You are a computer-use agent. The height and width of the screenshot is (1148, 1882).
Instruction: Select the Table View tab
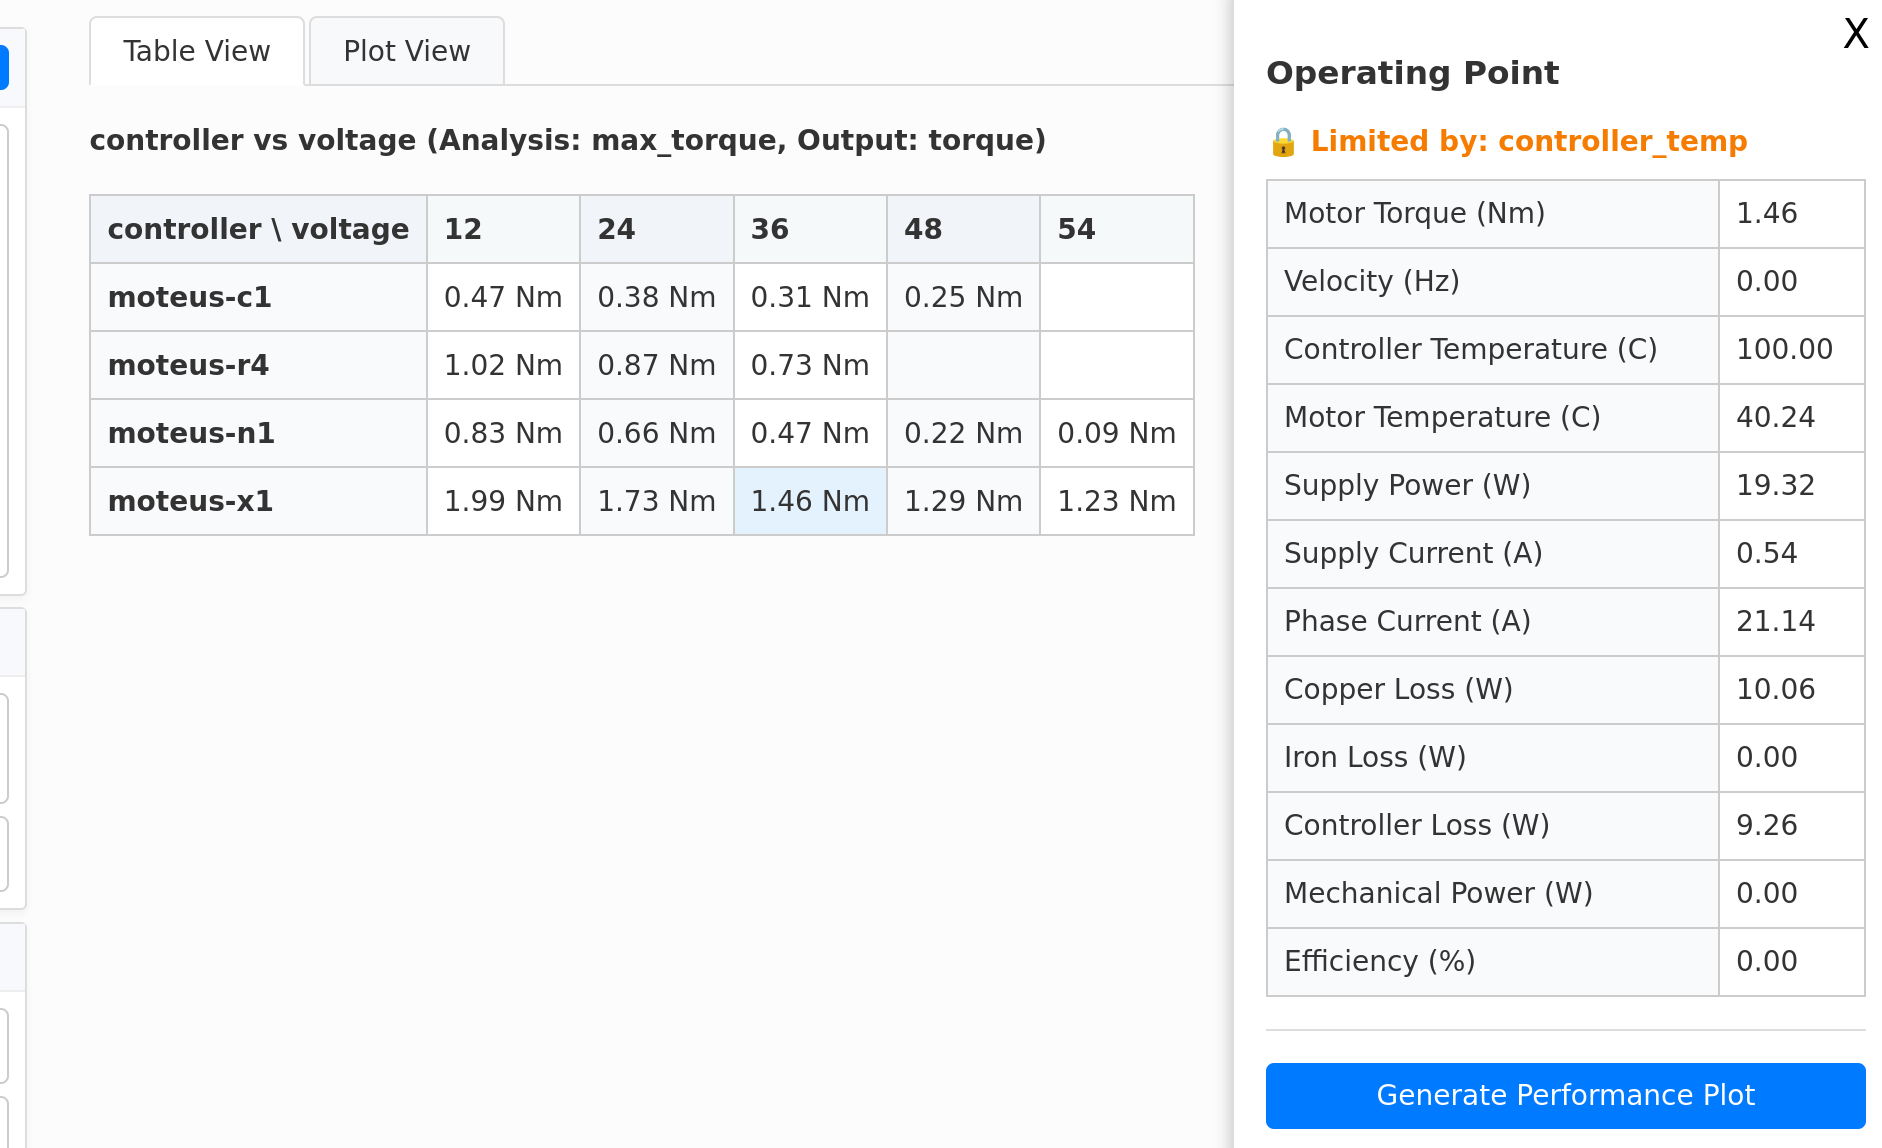[x=196, y=51]
